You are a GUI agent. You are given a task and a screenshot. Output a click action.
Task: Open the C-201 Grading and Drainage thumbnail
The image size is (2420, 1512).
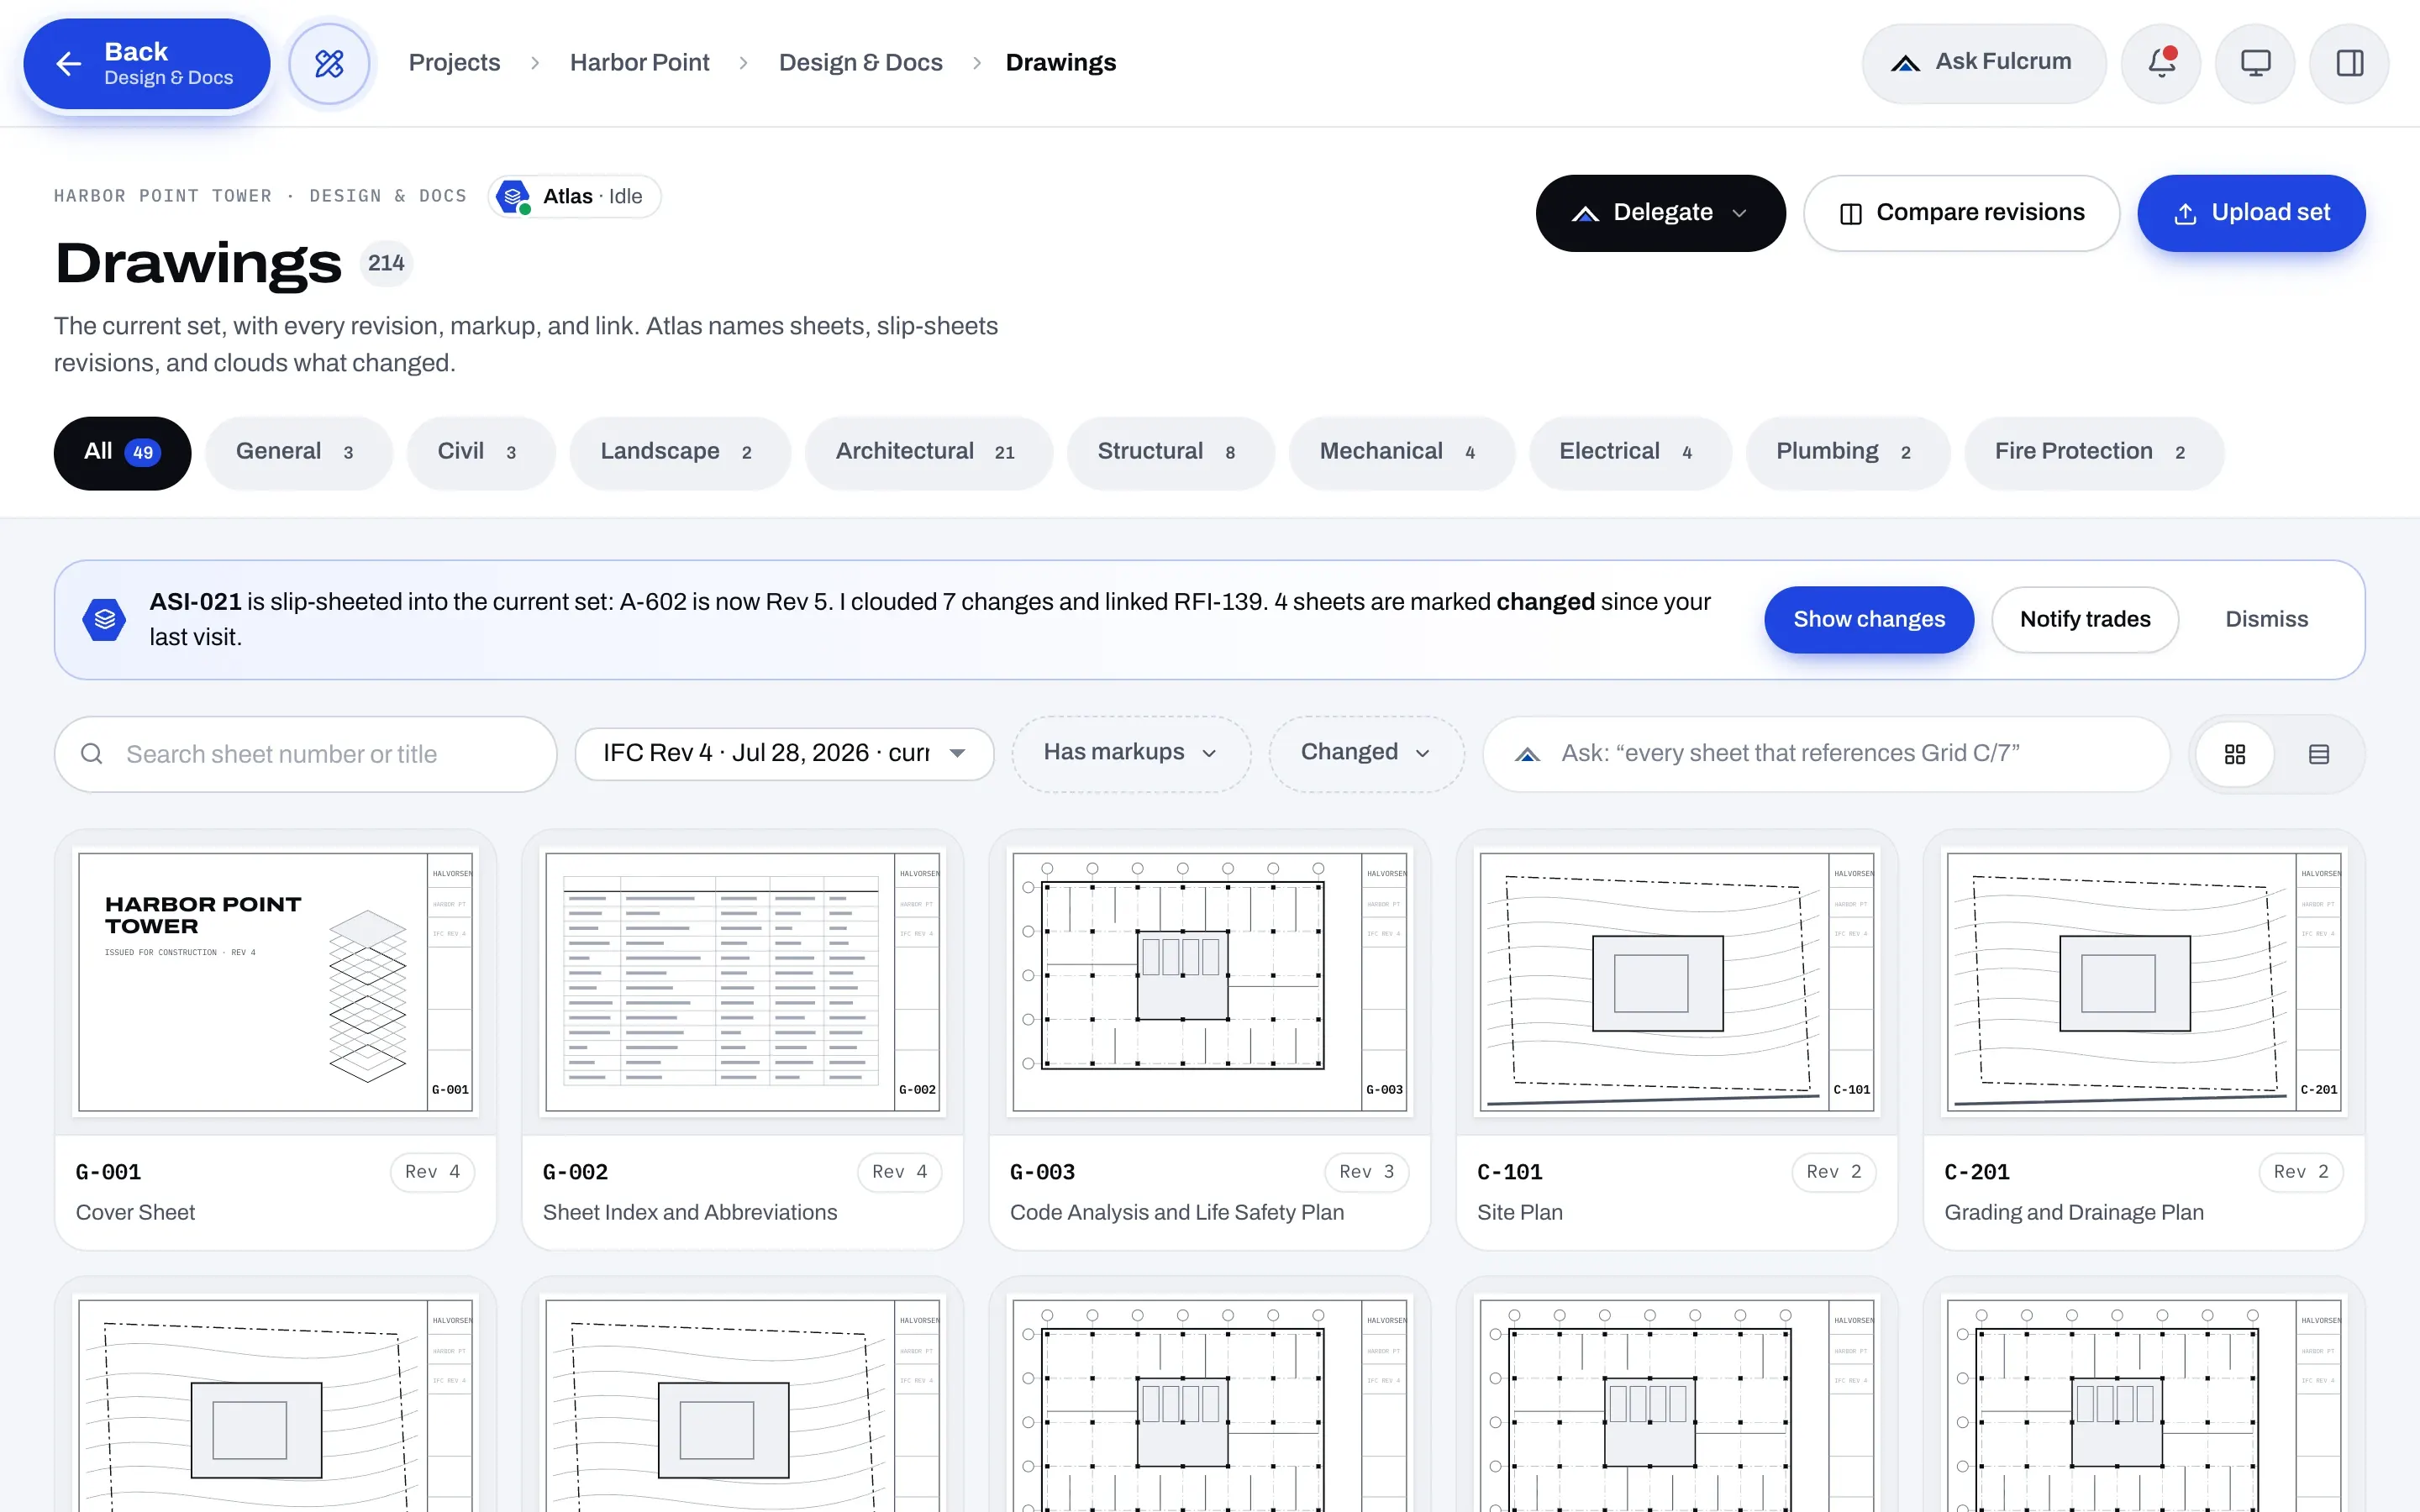click(2143, 981)
